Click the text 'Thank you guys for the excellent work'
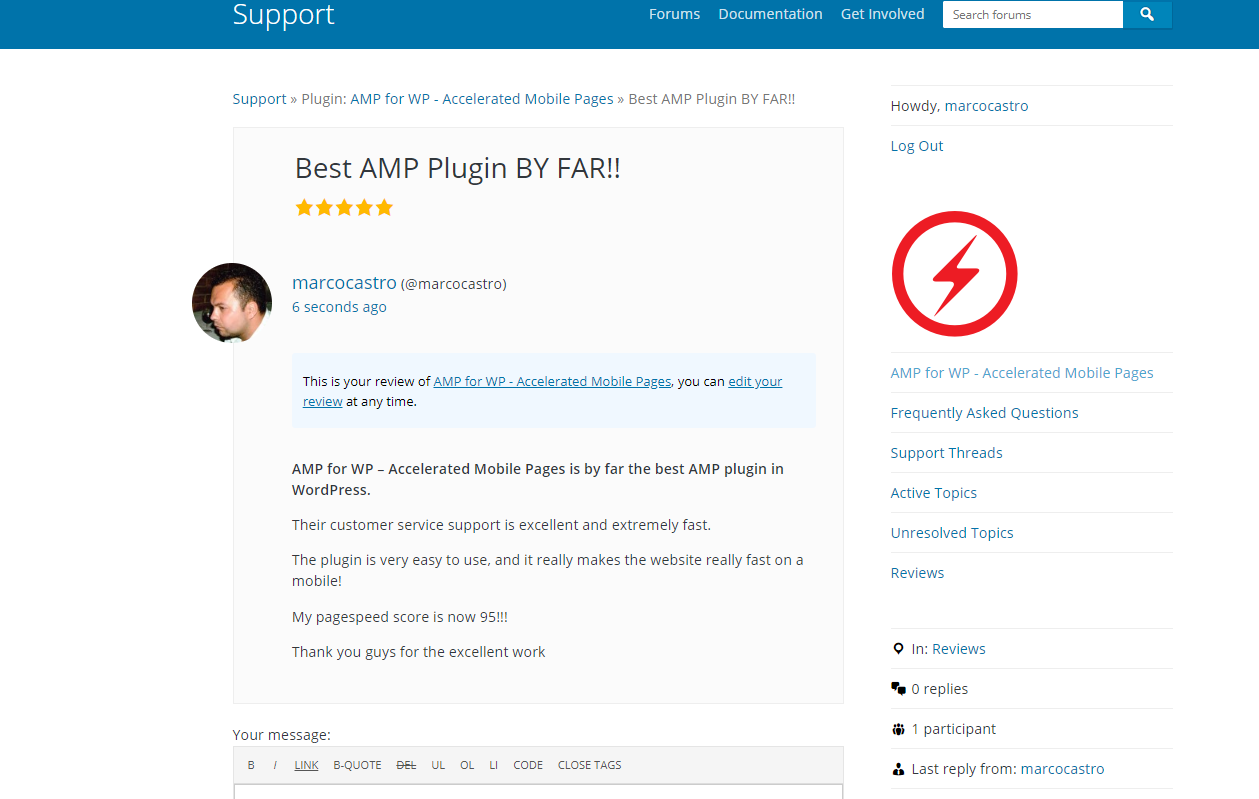Screen dimensions: 1259x799 tap(419, 652)
